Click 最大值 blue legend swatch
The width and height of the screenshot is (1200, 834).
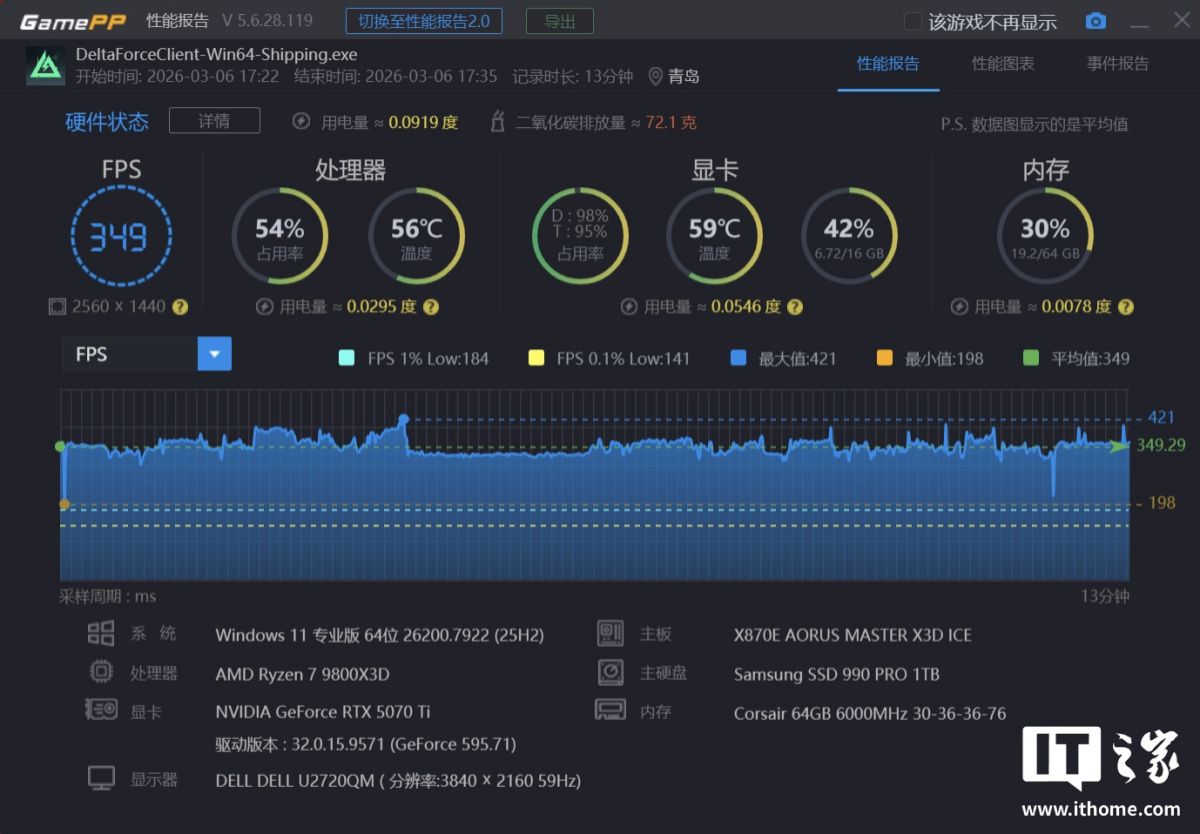point(738,358)
